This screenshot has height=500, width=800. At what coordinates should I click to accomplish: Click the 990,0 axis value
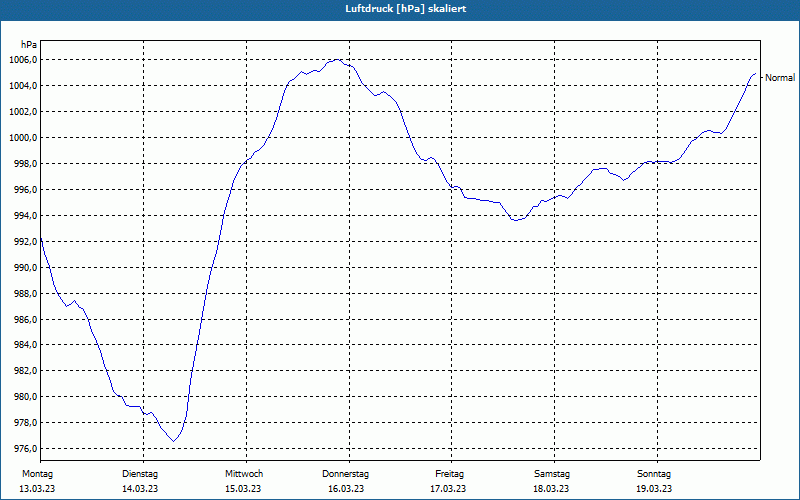[25, 267]
